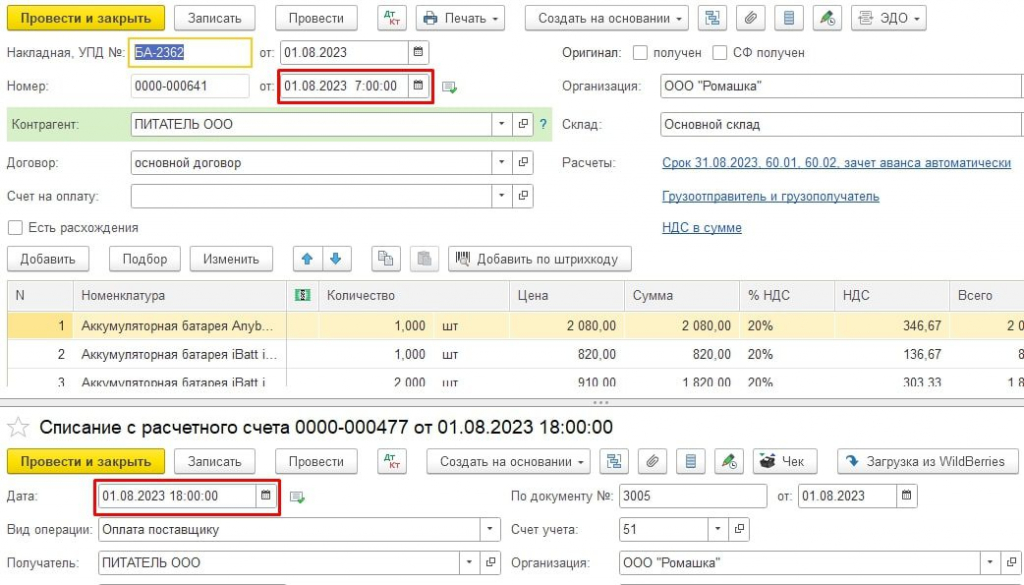Open the Счет учета 51 item icon
Viewport: 1024px width, 585px height.
pos(739,529)
